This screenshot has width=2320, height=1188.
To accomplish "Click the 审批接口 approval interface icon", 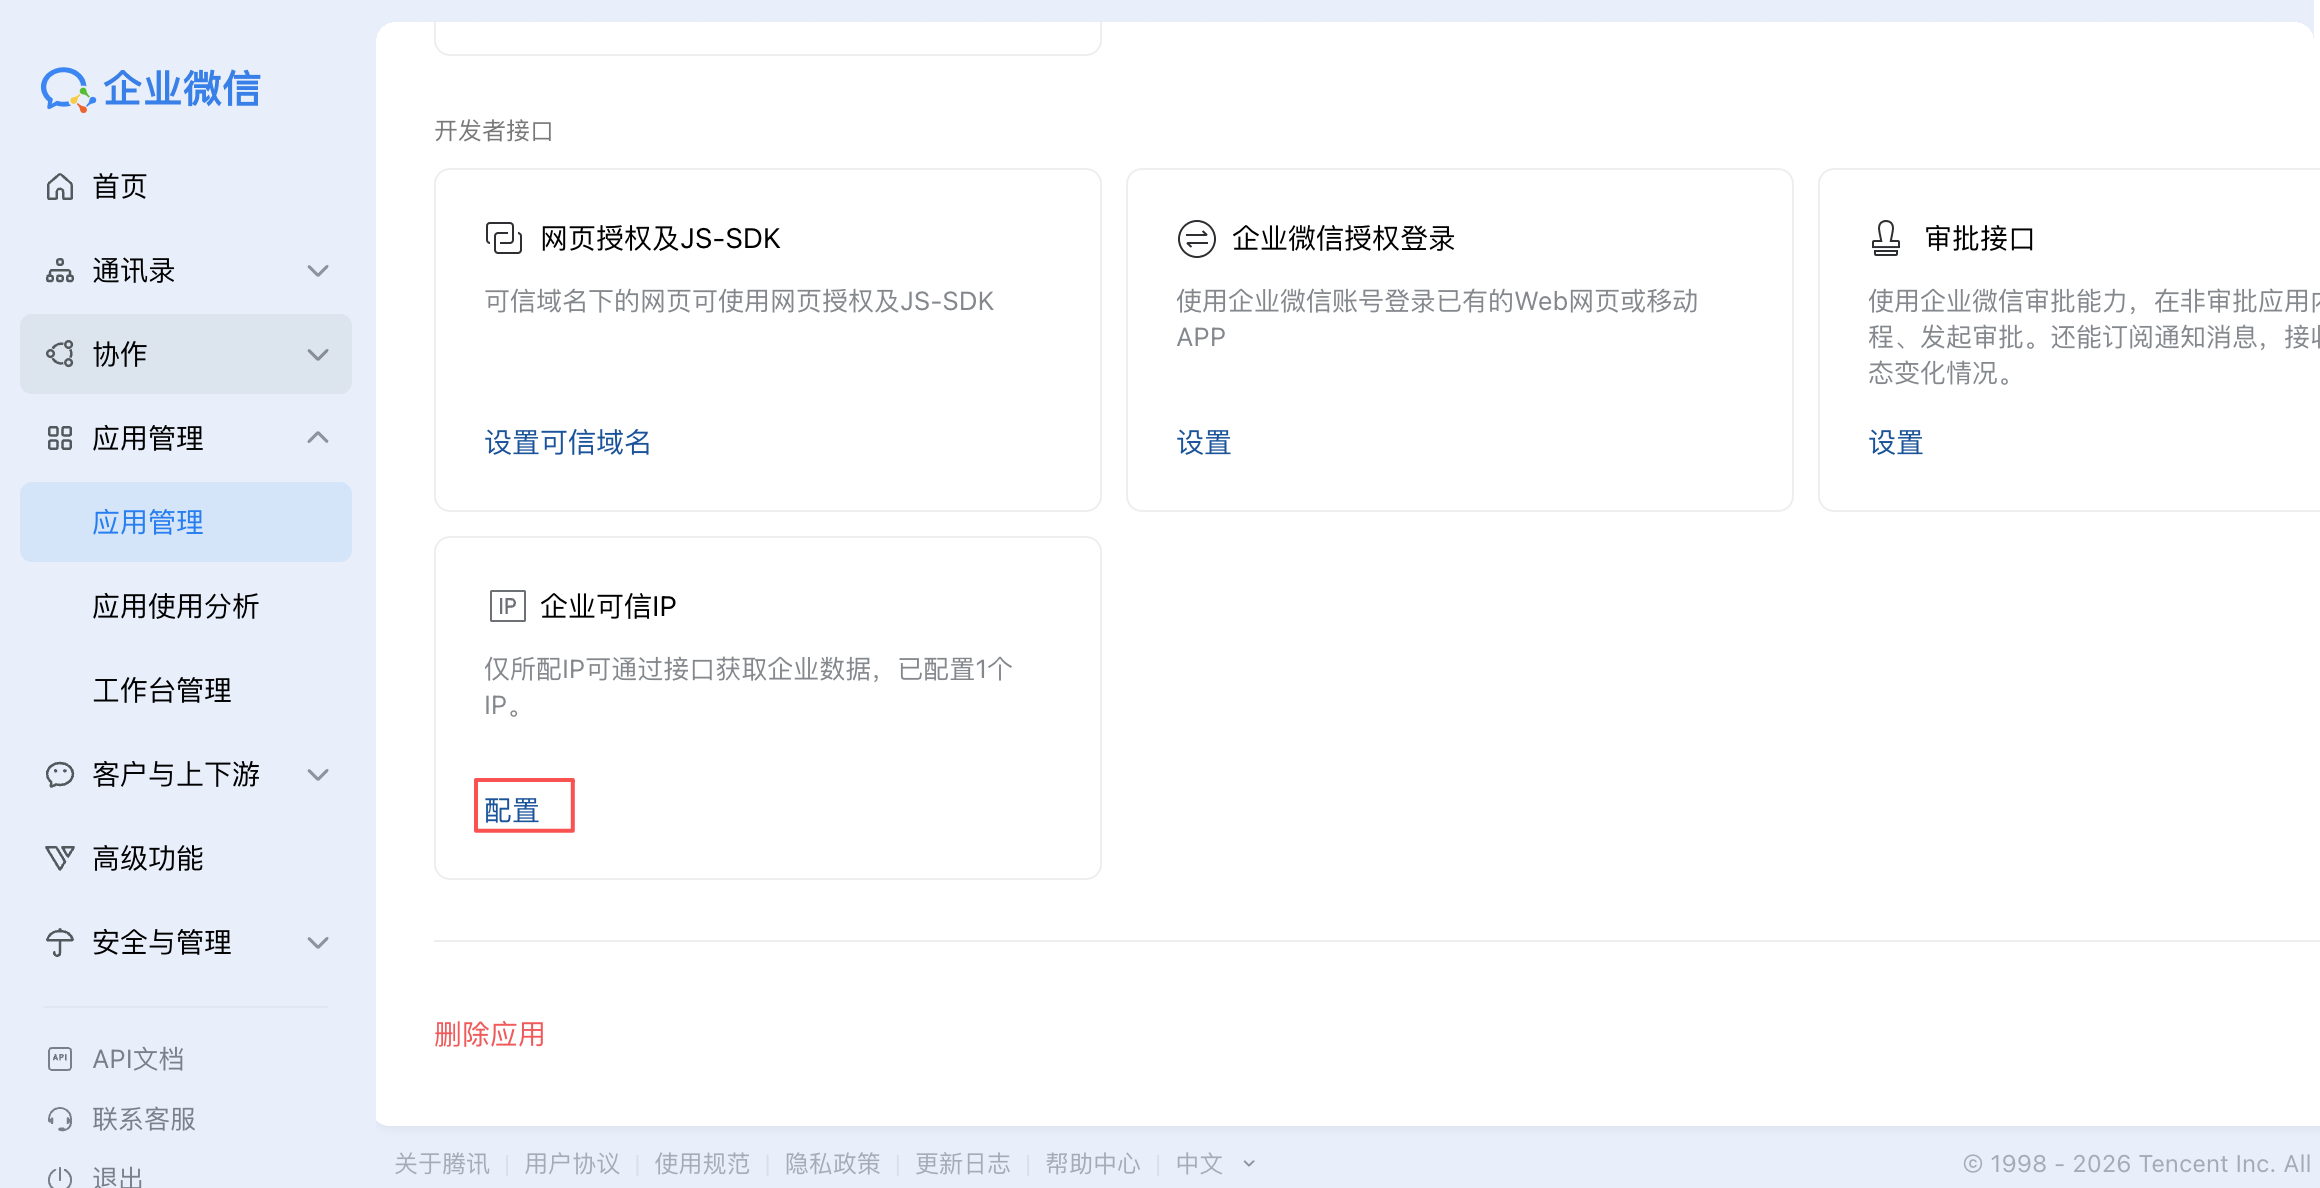I will tap(1885, 239).
